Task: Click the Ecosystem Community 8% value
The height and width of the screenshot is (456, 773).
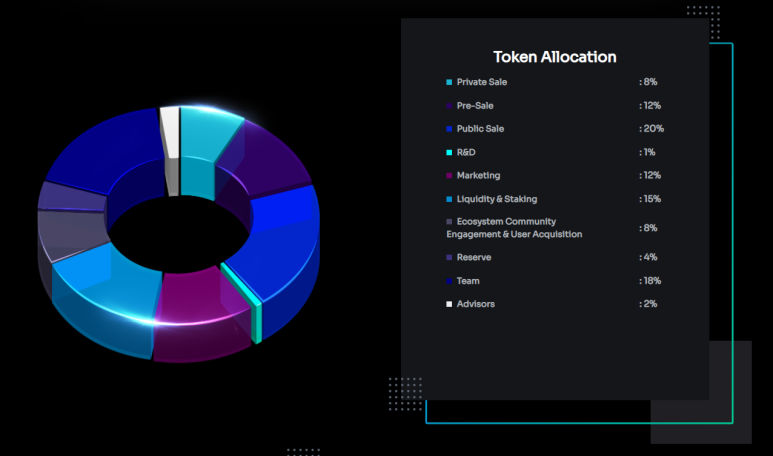Action: 648,228
